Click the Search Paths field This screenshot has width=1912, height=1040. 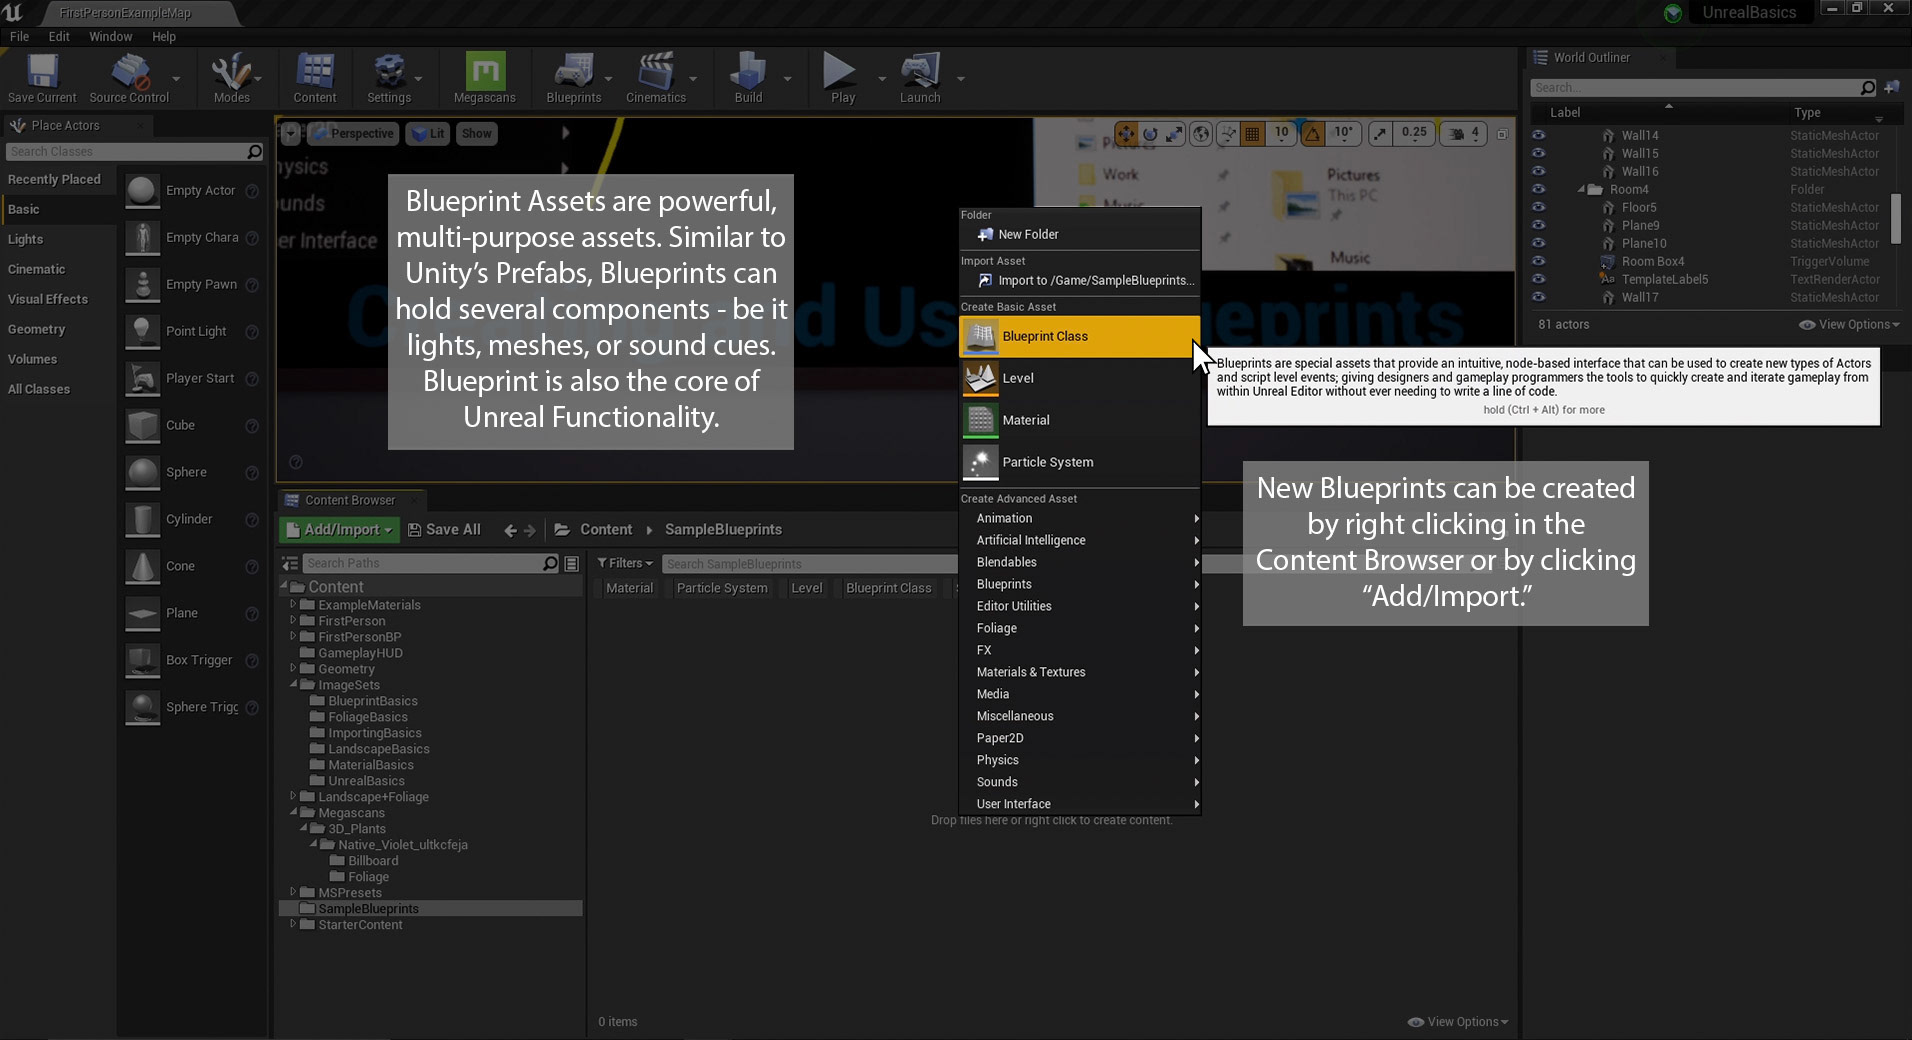[x=430, y=563]
